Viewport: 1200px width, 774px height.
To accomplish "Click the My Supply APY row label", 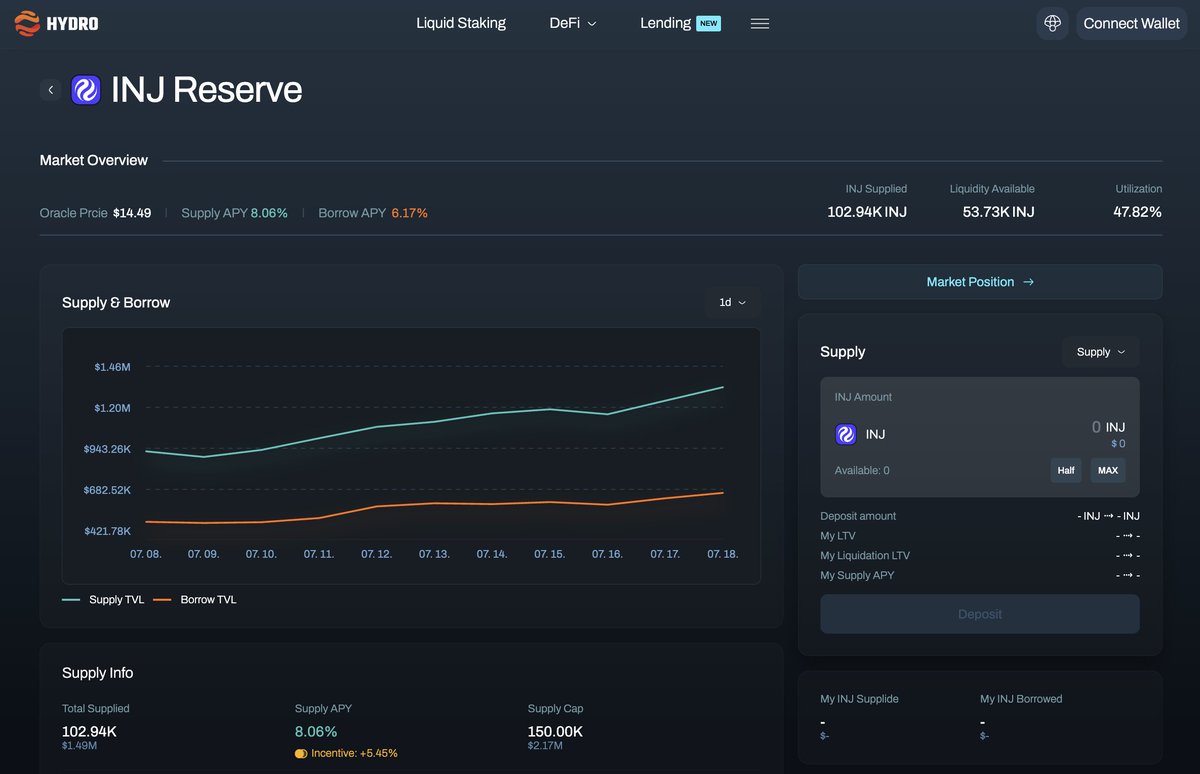I will (x=857, y=575).
